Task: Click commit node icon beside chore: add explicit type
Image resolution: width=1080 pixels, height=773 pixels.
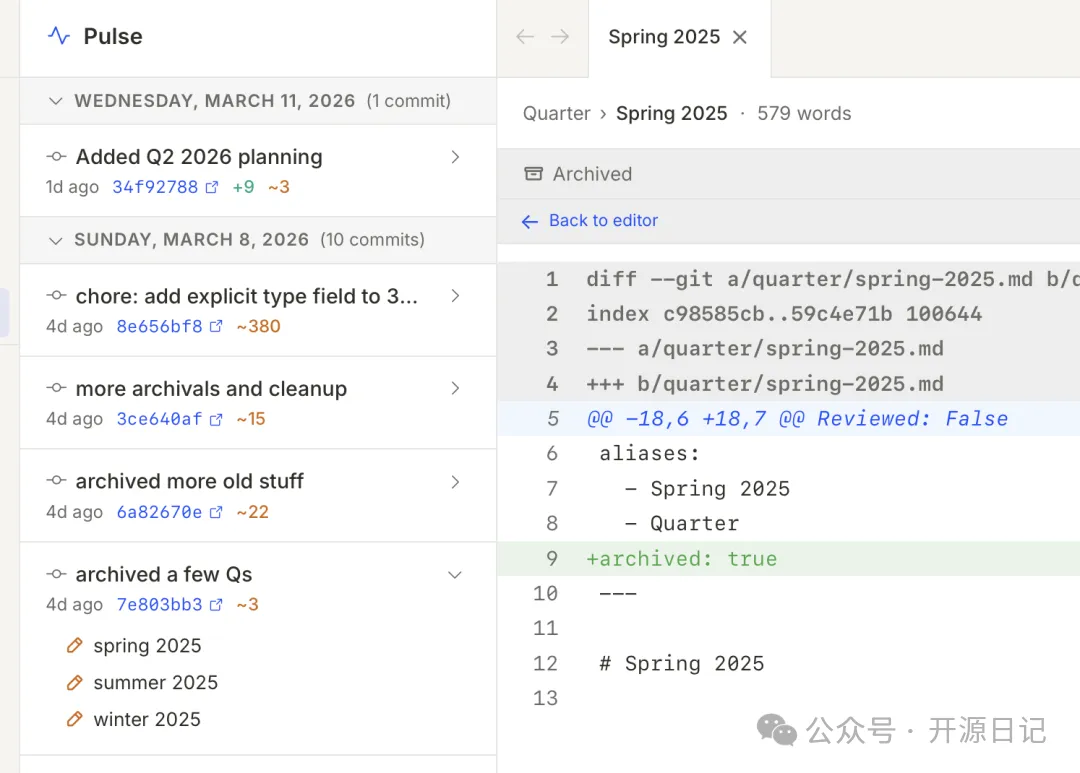Action: tap(56, 296)
